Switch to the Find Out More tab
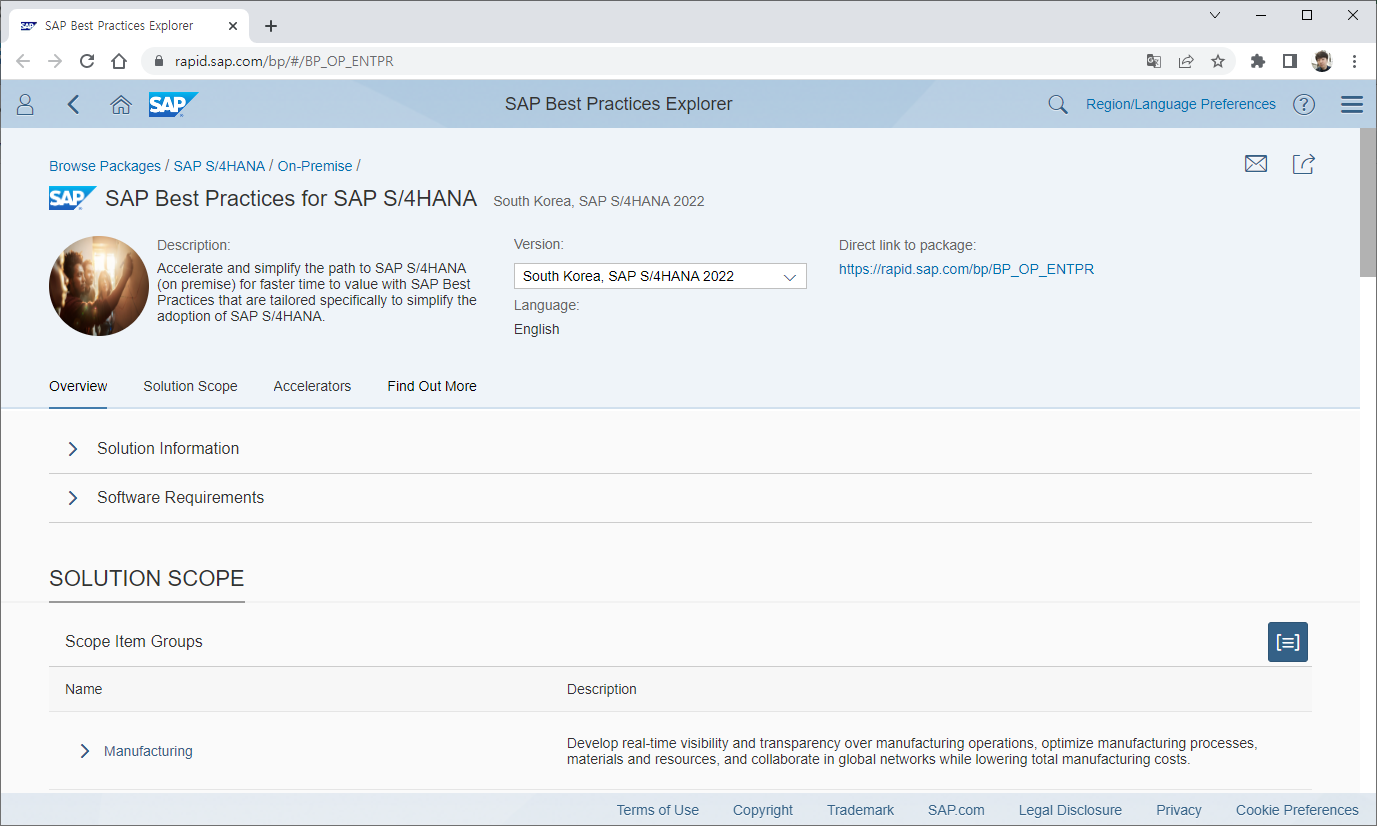The image size is (1377, 826). (x=431, y=386)
